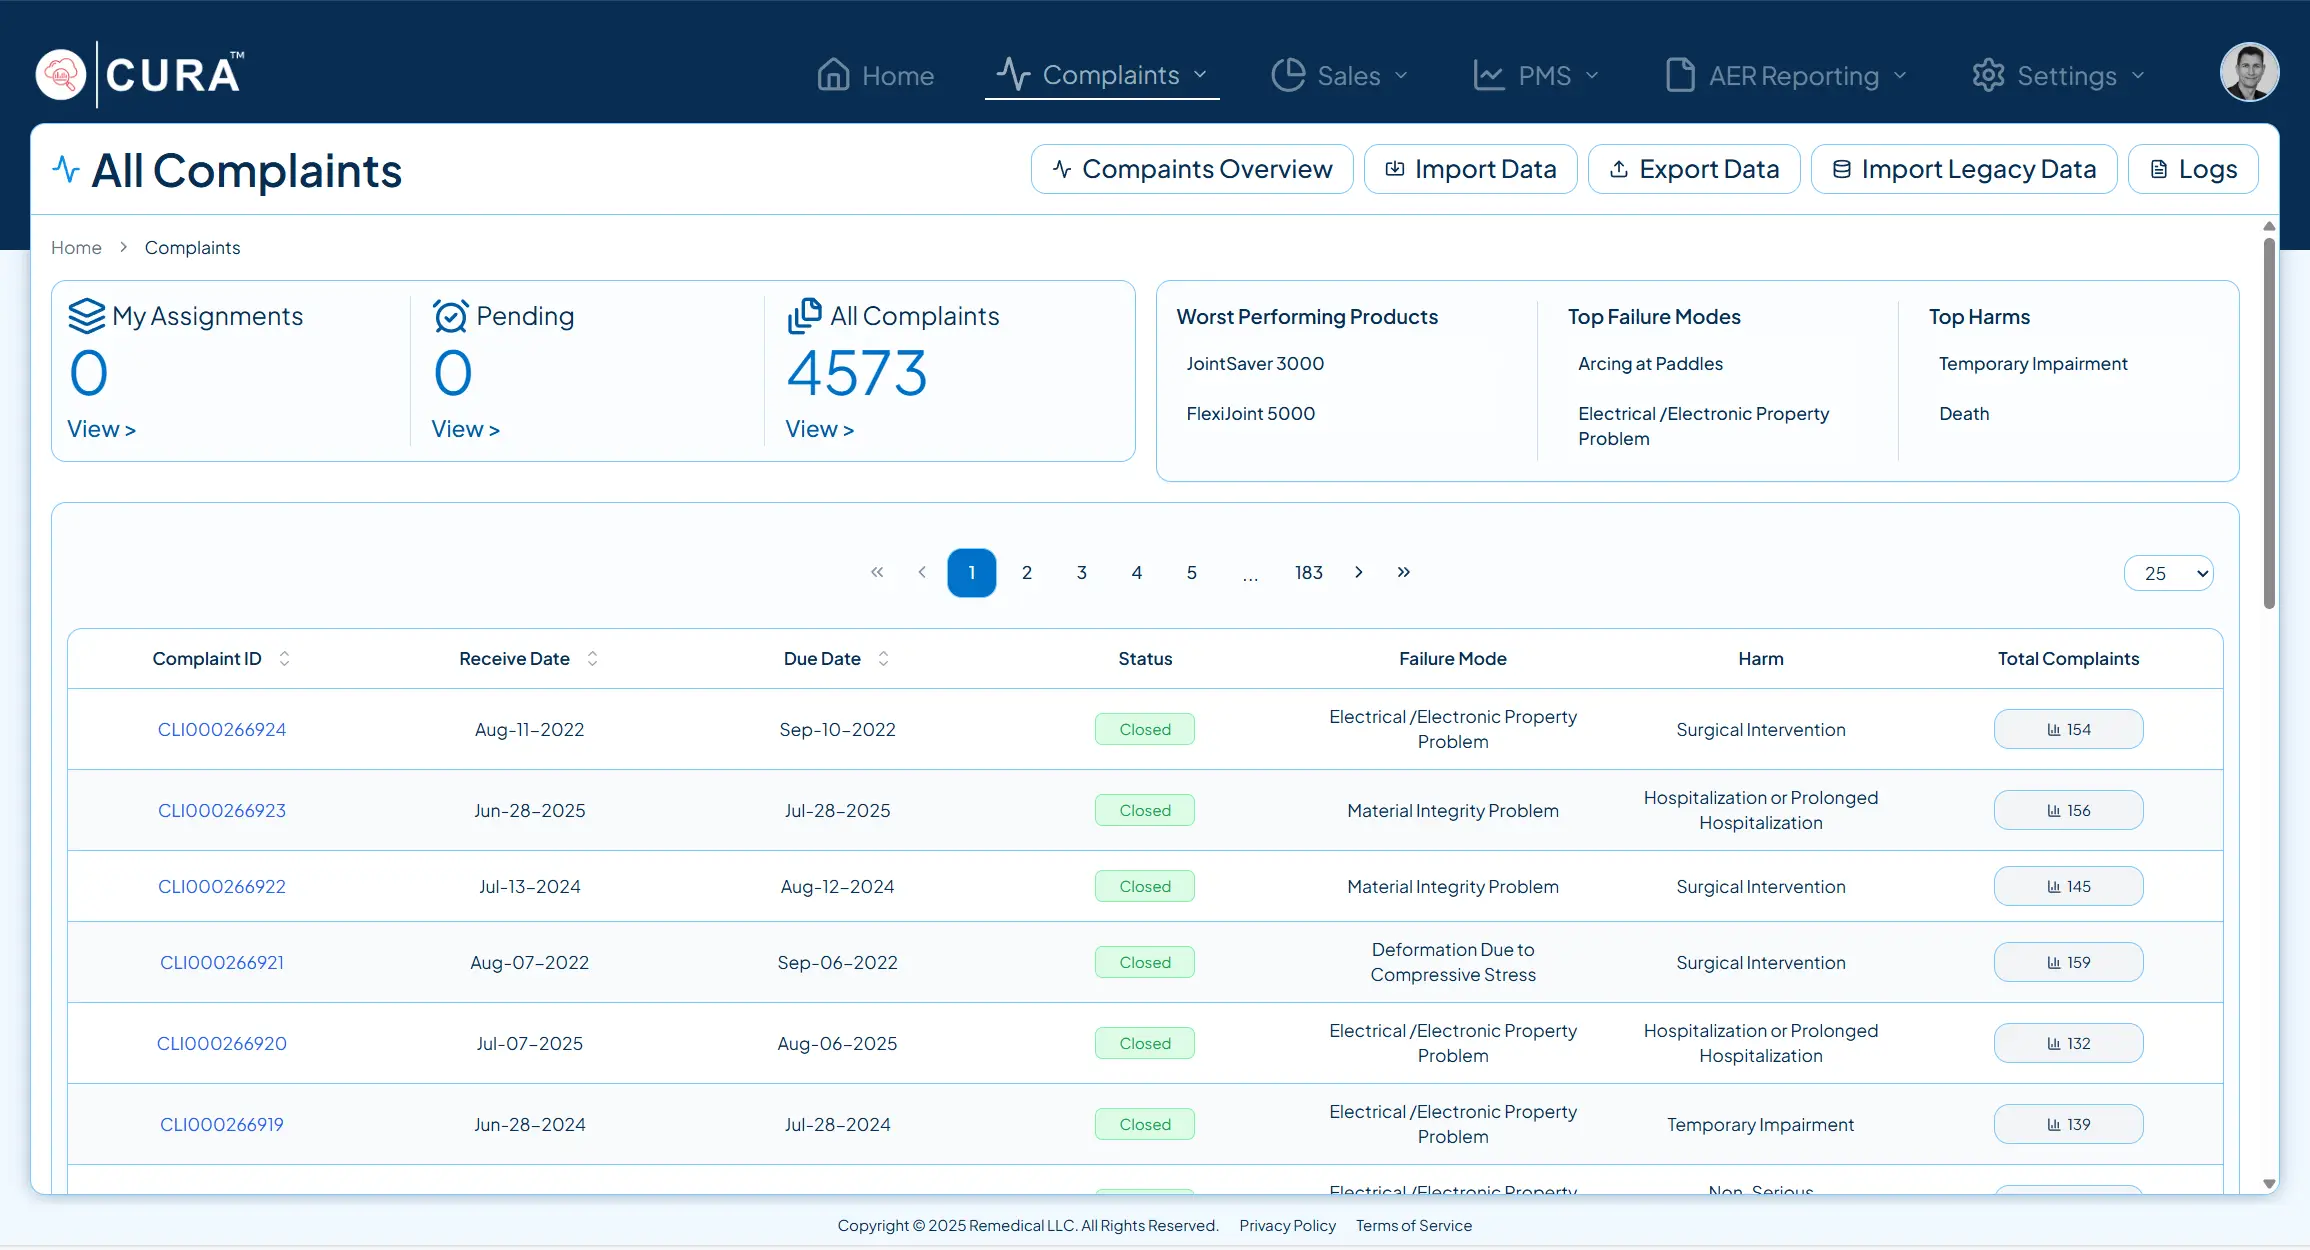Click the Export Data button
This screenshot has width=2310, height=1250.
click(1694, 170)
